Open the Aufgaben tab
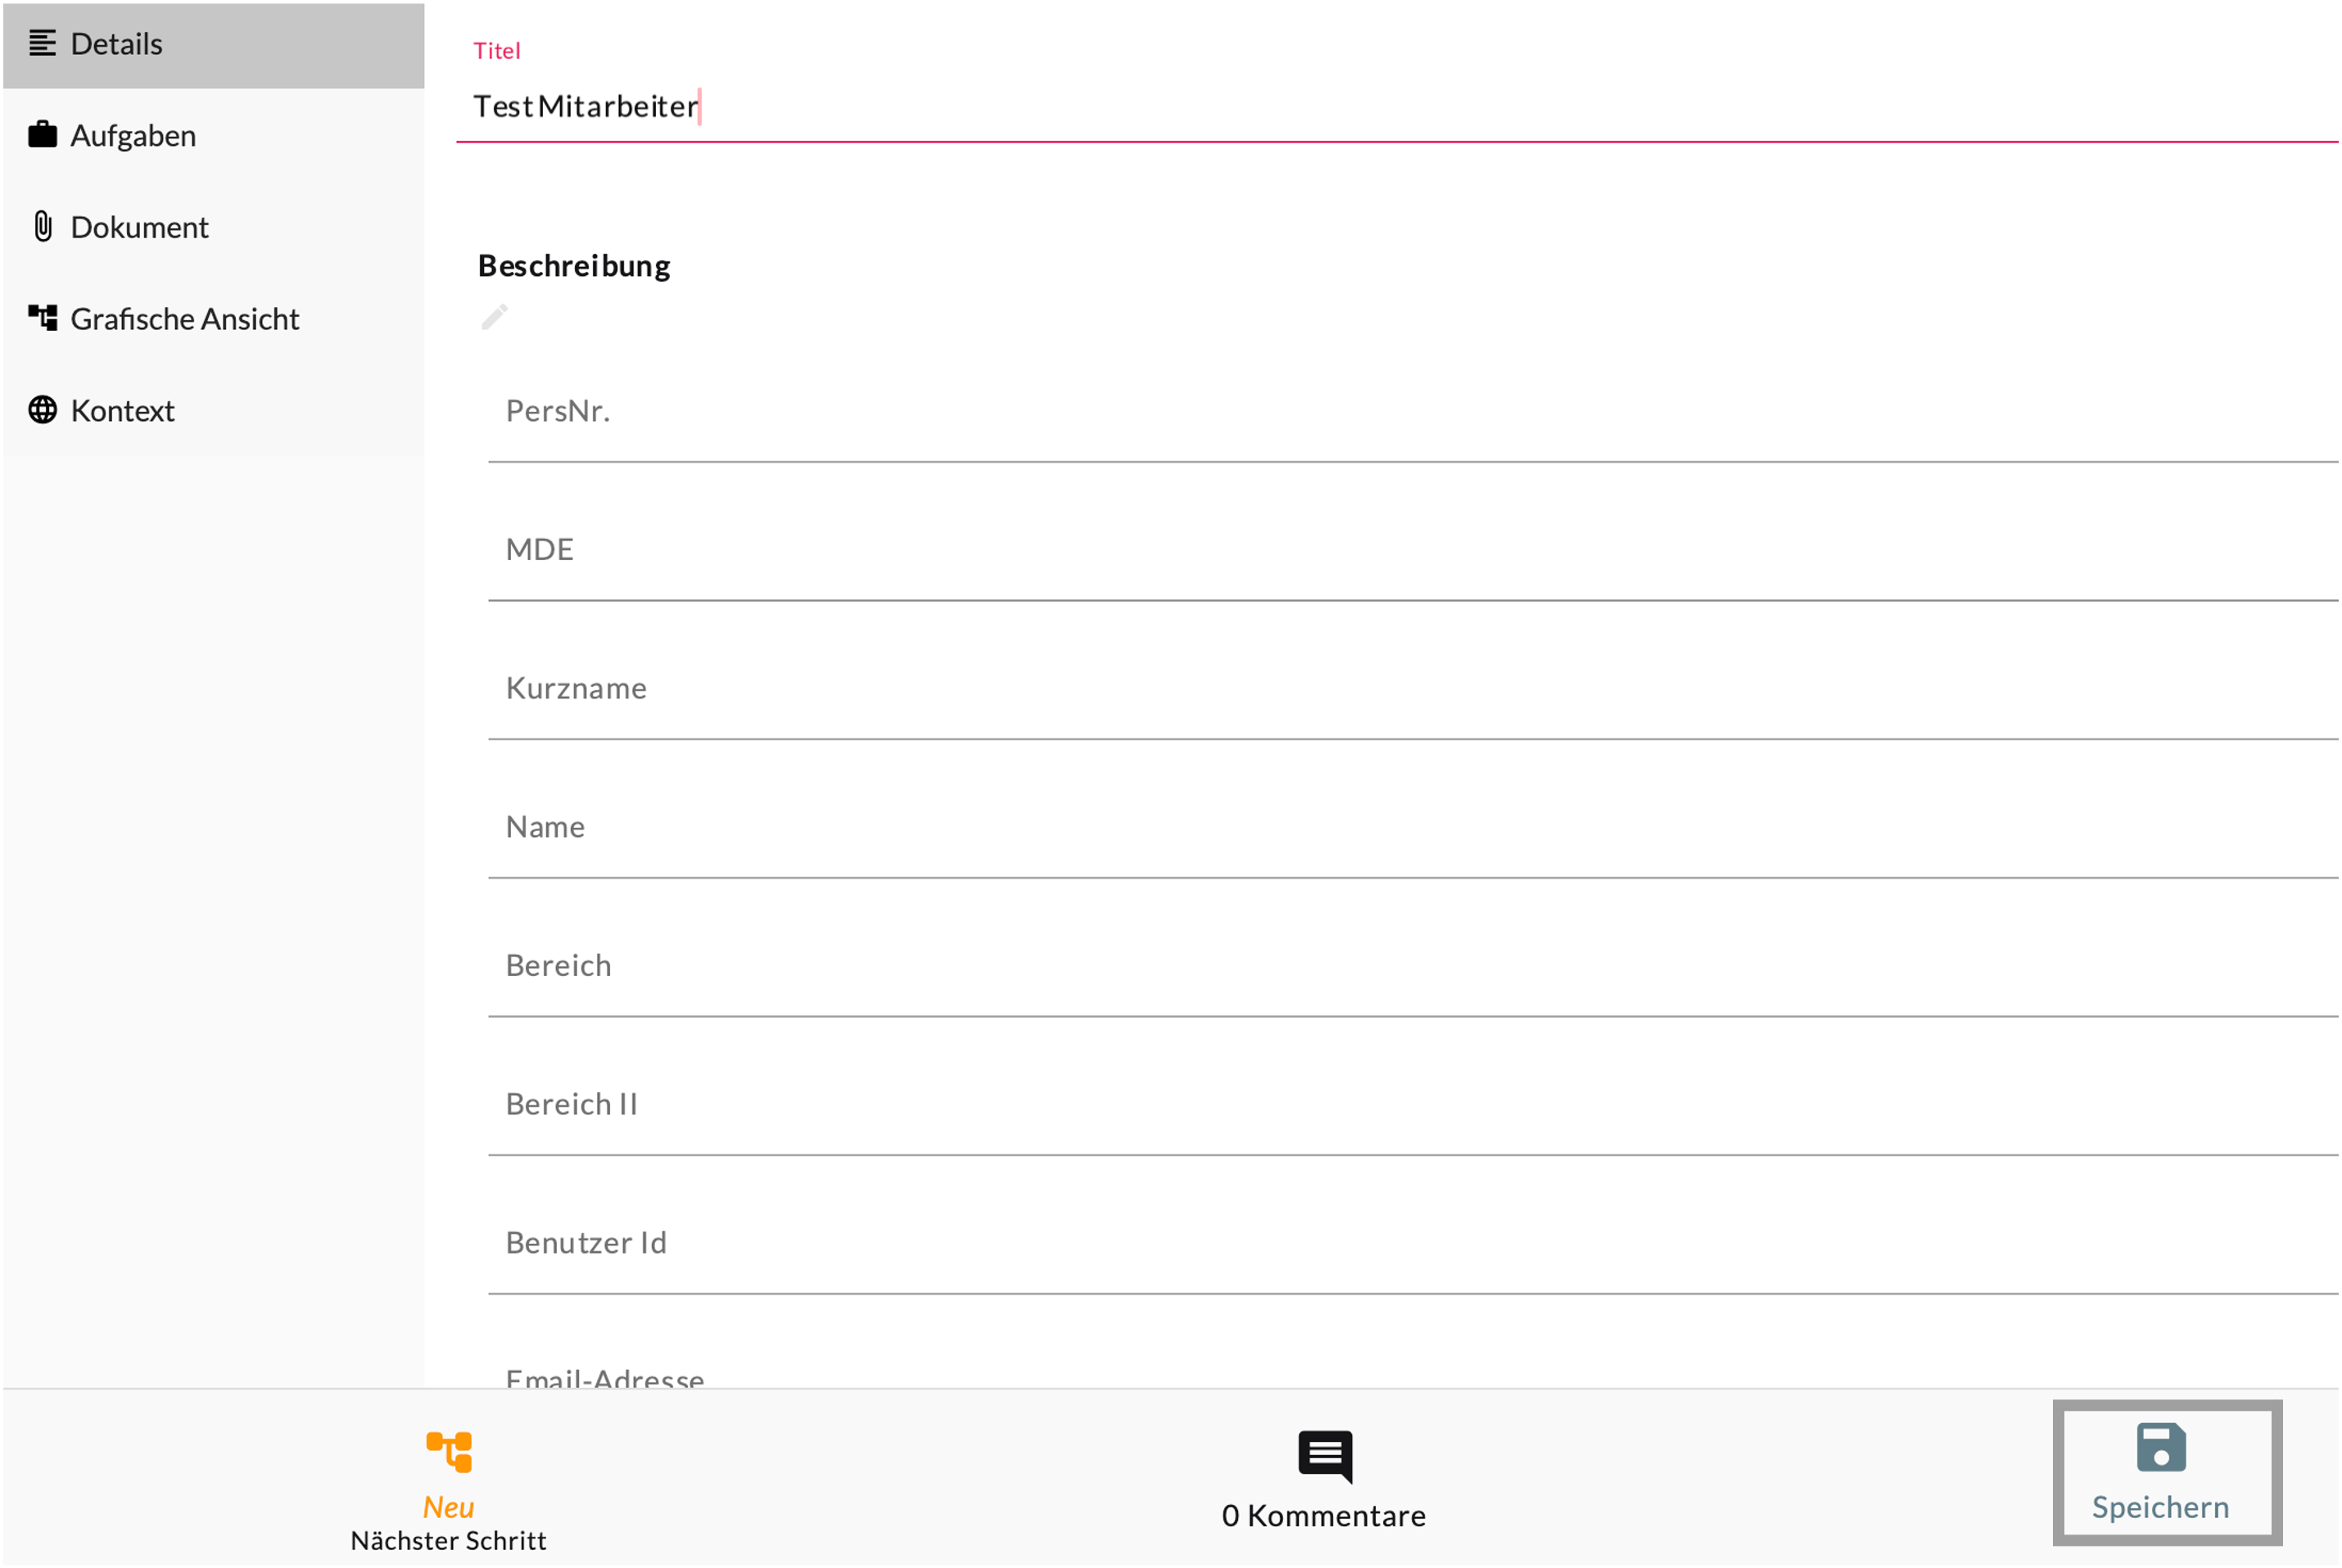The width and height of the screenshot is (2342, 1568). pos(133,135)
